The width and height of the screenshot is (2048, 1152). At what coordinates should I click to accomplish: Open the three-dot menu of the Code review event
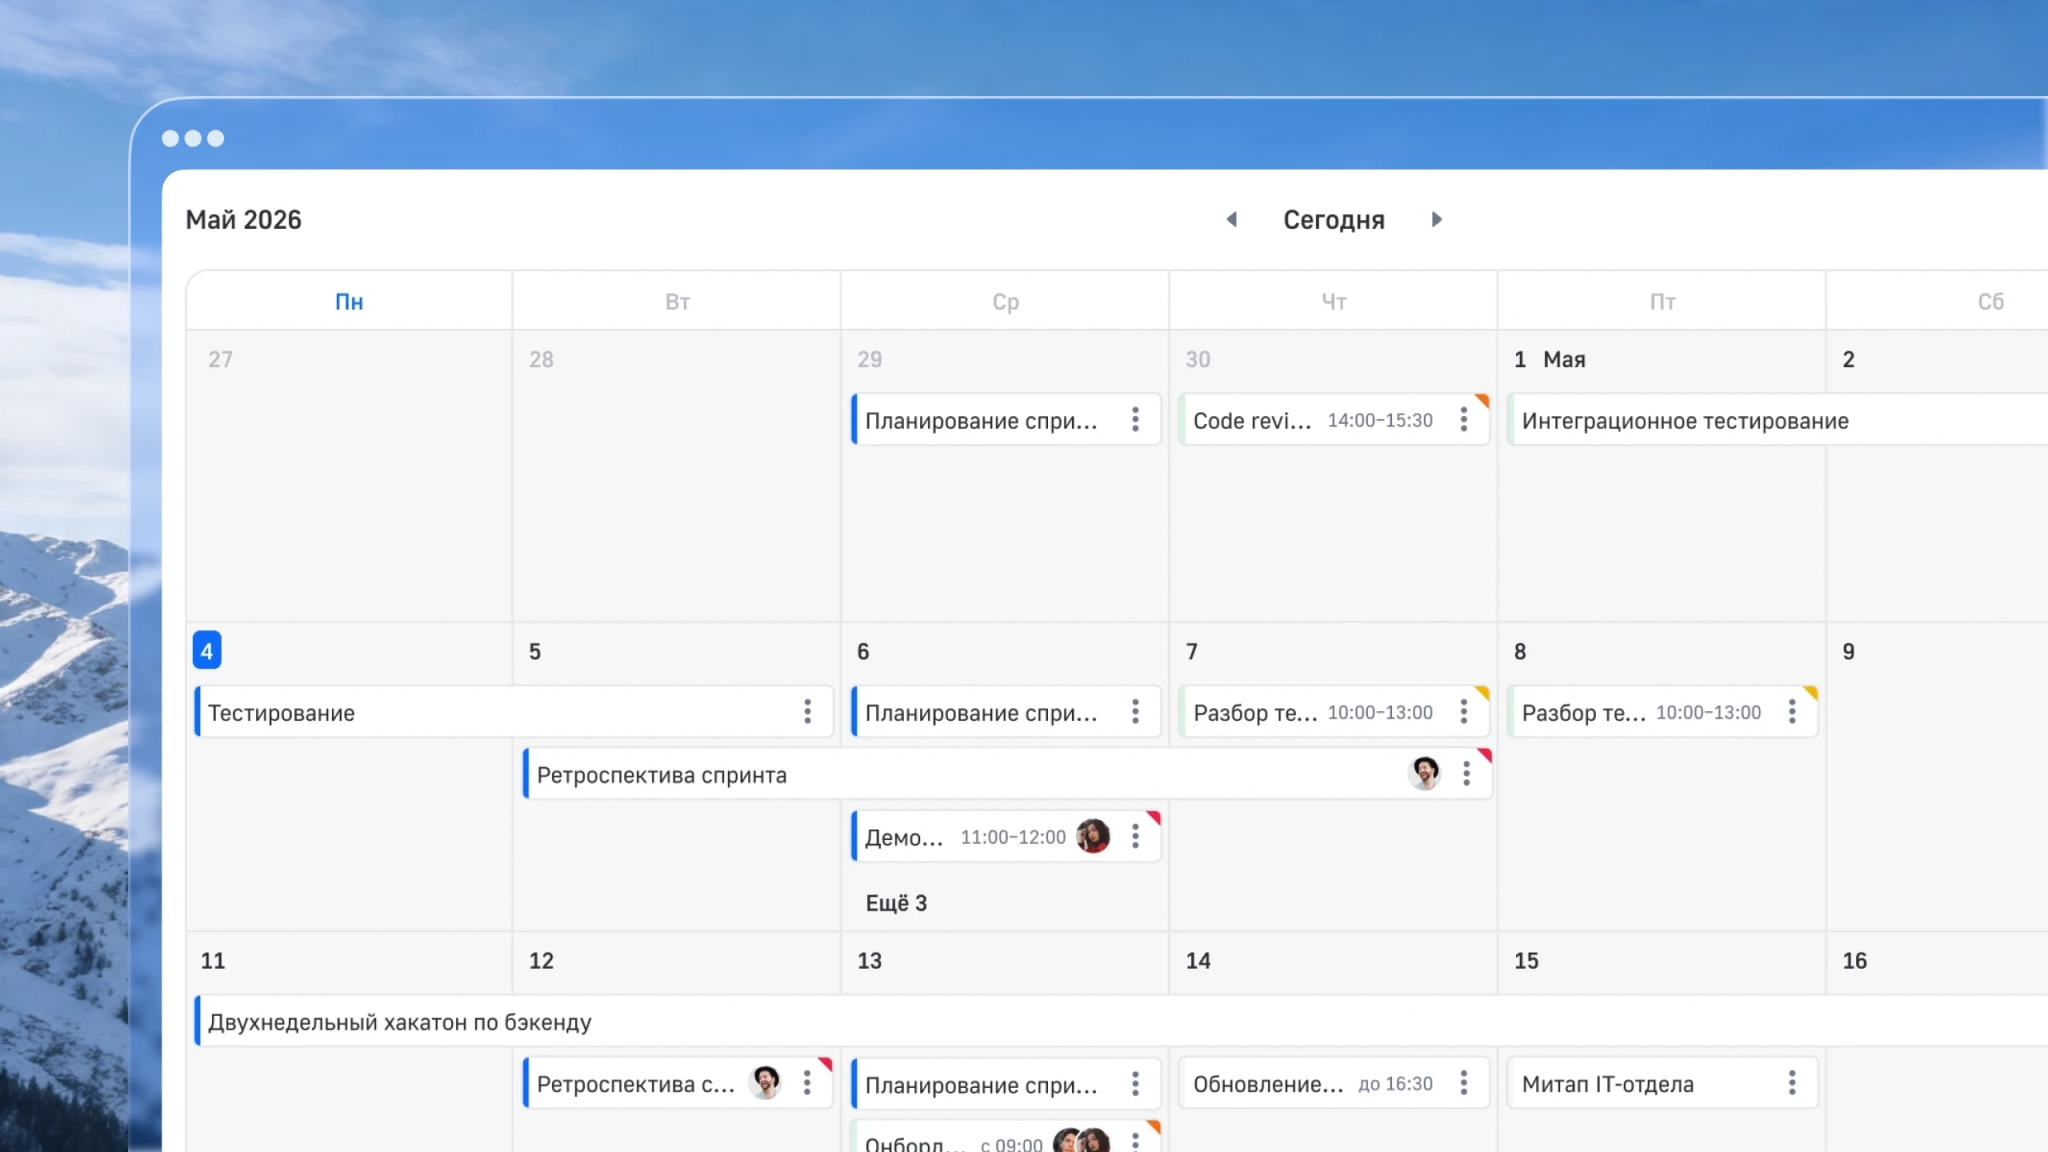pos(1463,419)
